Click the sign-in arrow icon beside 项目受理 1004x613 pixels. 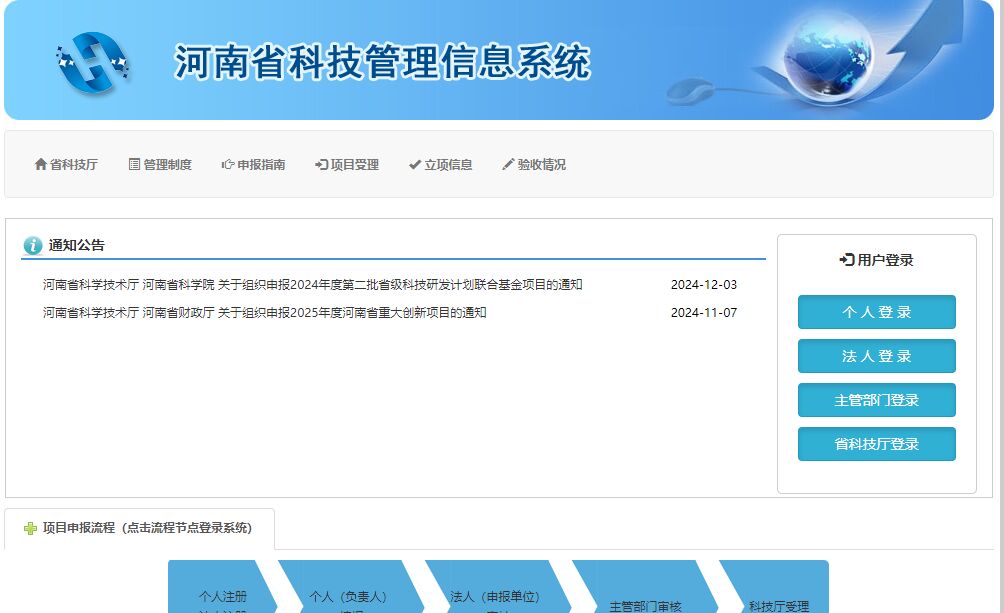(x=321, y=165)
